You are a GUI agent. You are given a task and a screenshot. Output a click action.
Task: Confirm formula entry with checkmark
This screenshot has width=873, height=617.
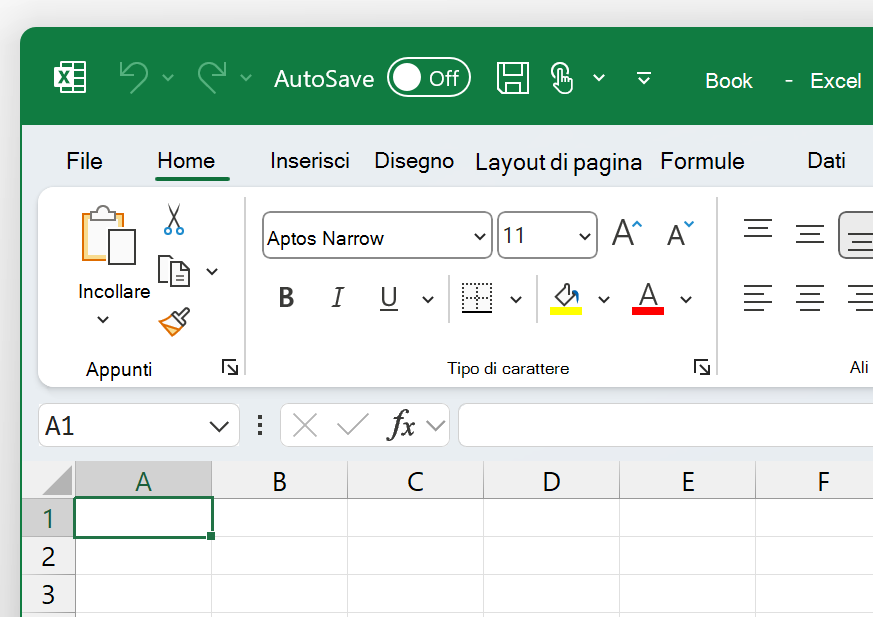point(353,425)
